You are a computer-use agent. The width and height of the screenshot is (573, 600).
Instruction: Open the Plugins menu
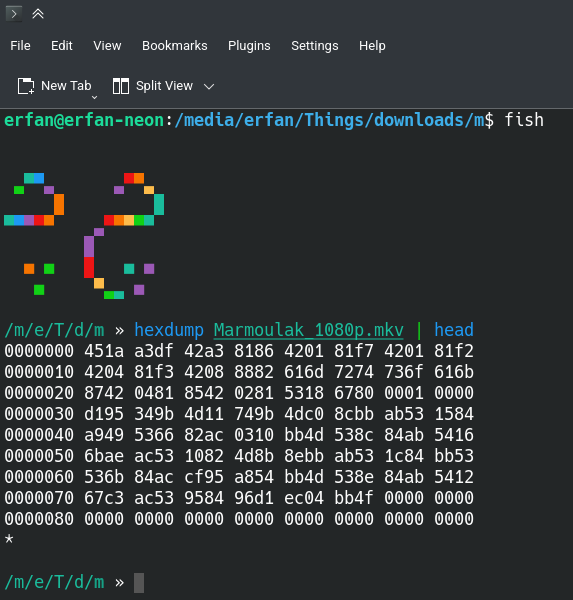pos(249,46)
